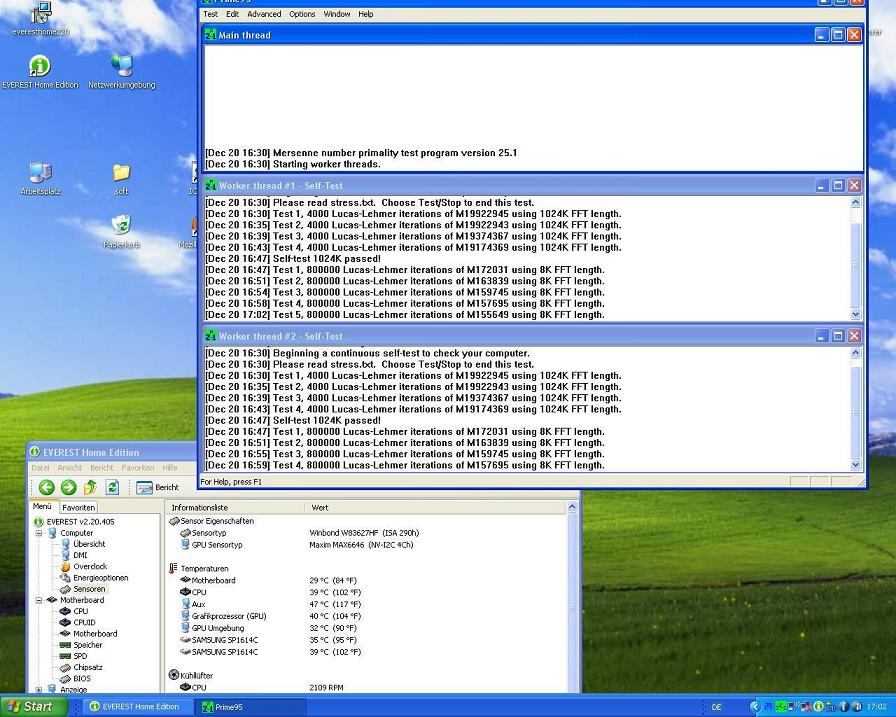Click scroll down arrow in Worker thread #2
Screen dimensions: 896x717
coord(855,465)
